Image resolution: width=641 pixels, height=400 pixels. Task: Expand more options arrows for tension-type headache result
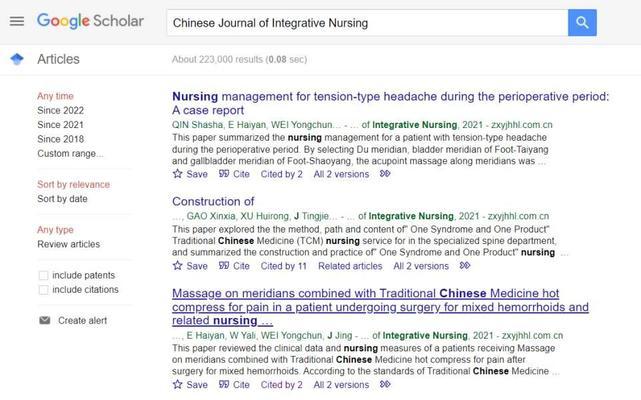[385, 174]
